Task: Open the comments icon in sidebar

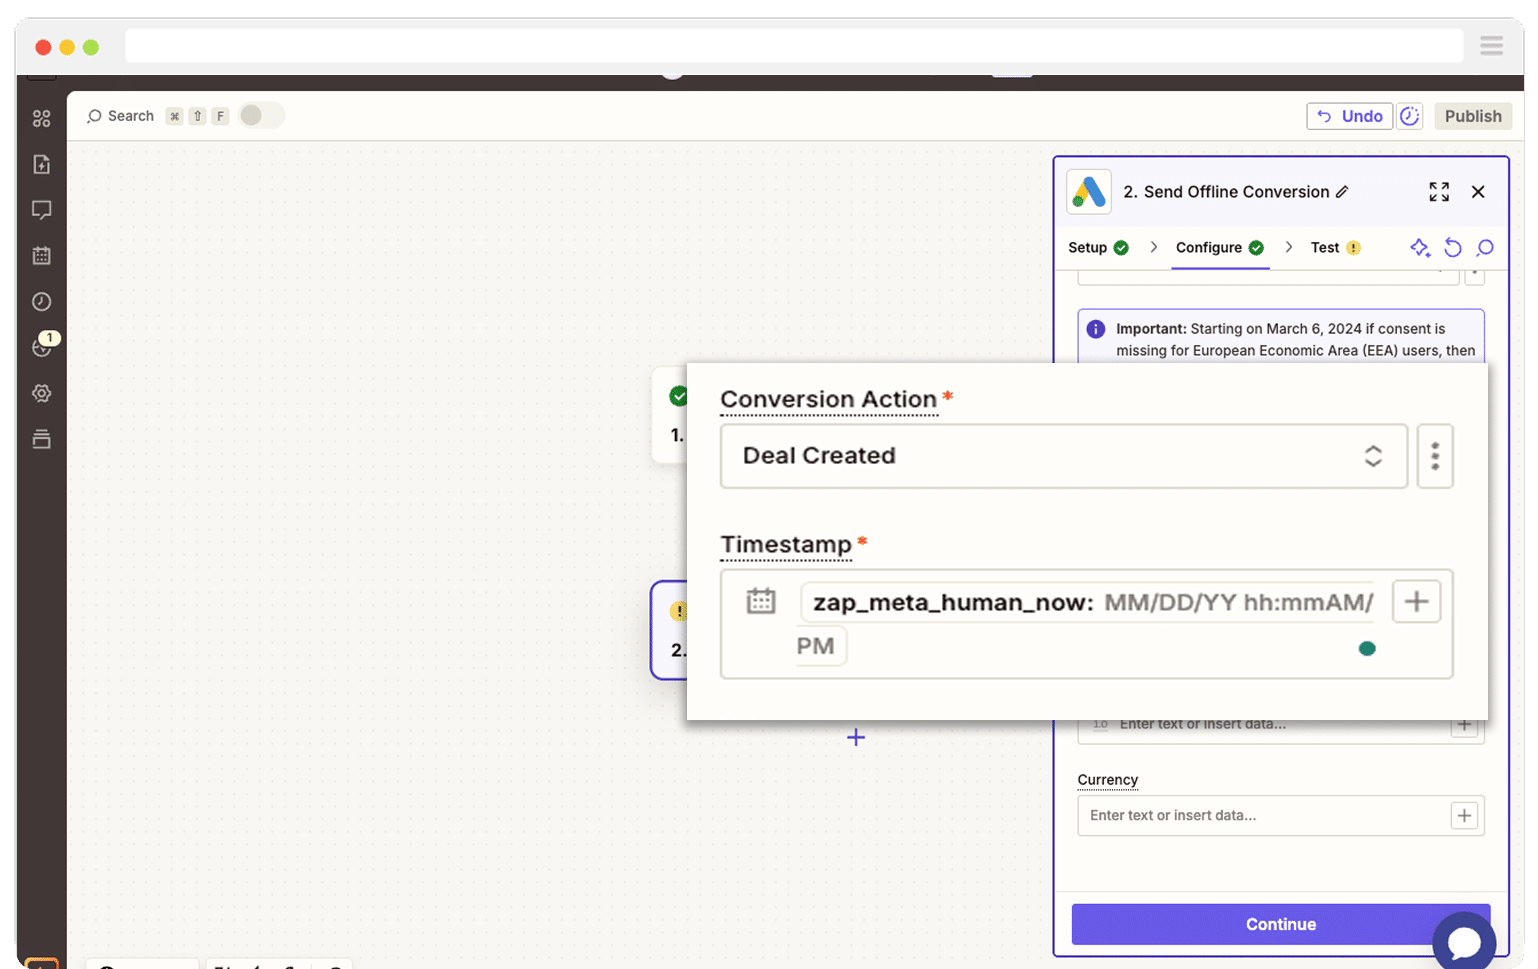Action: pos(41,210)
